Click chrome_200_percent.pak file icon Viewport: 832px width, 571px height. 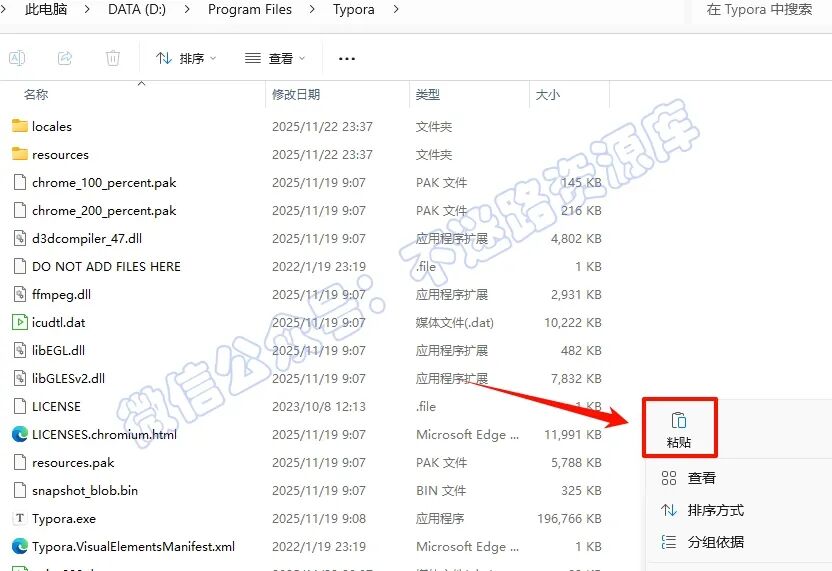pos(20,211)
